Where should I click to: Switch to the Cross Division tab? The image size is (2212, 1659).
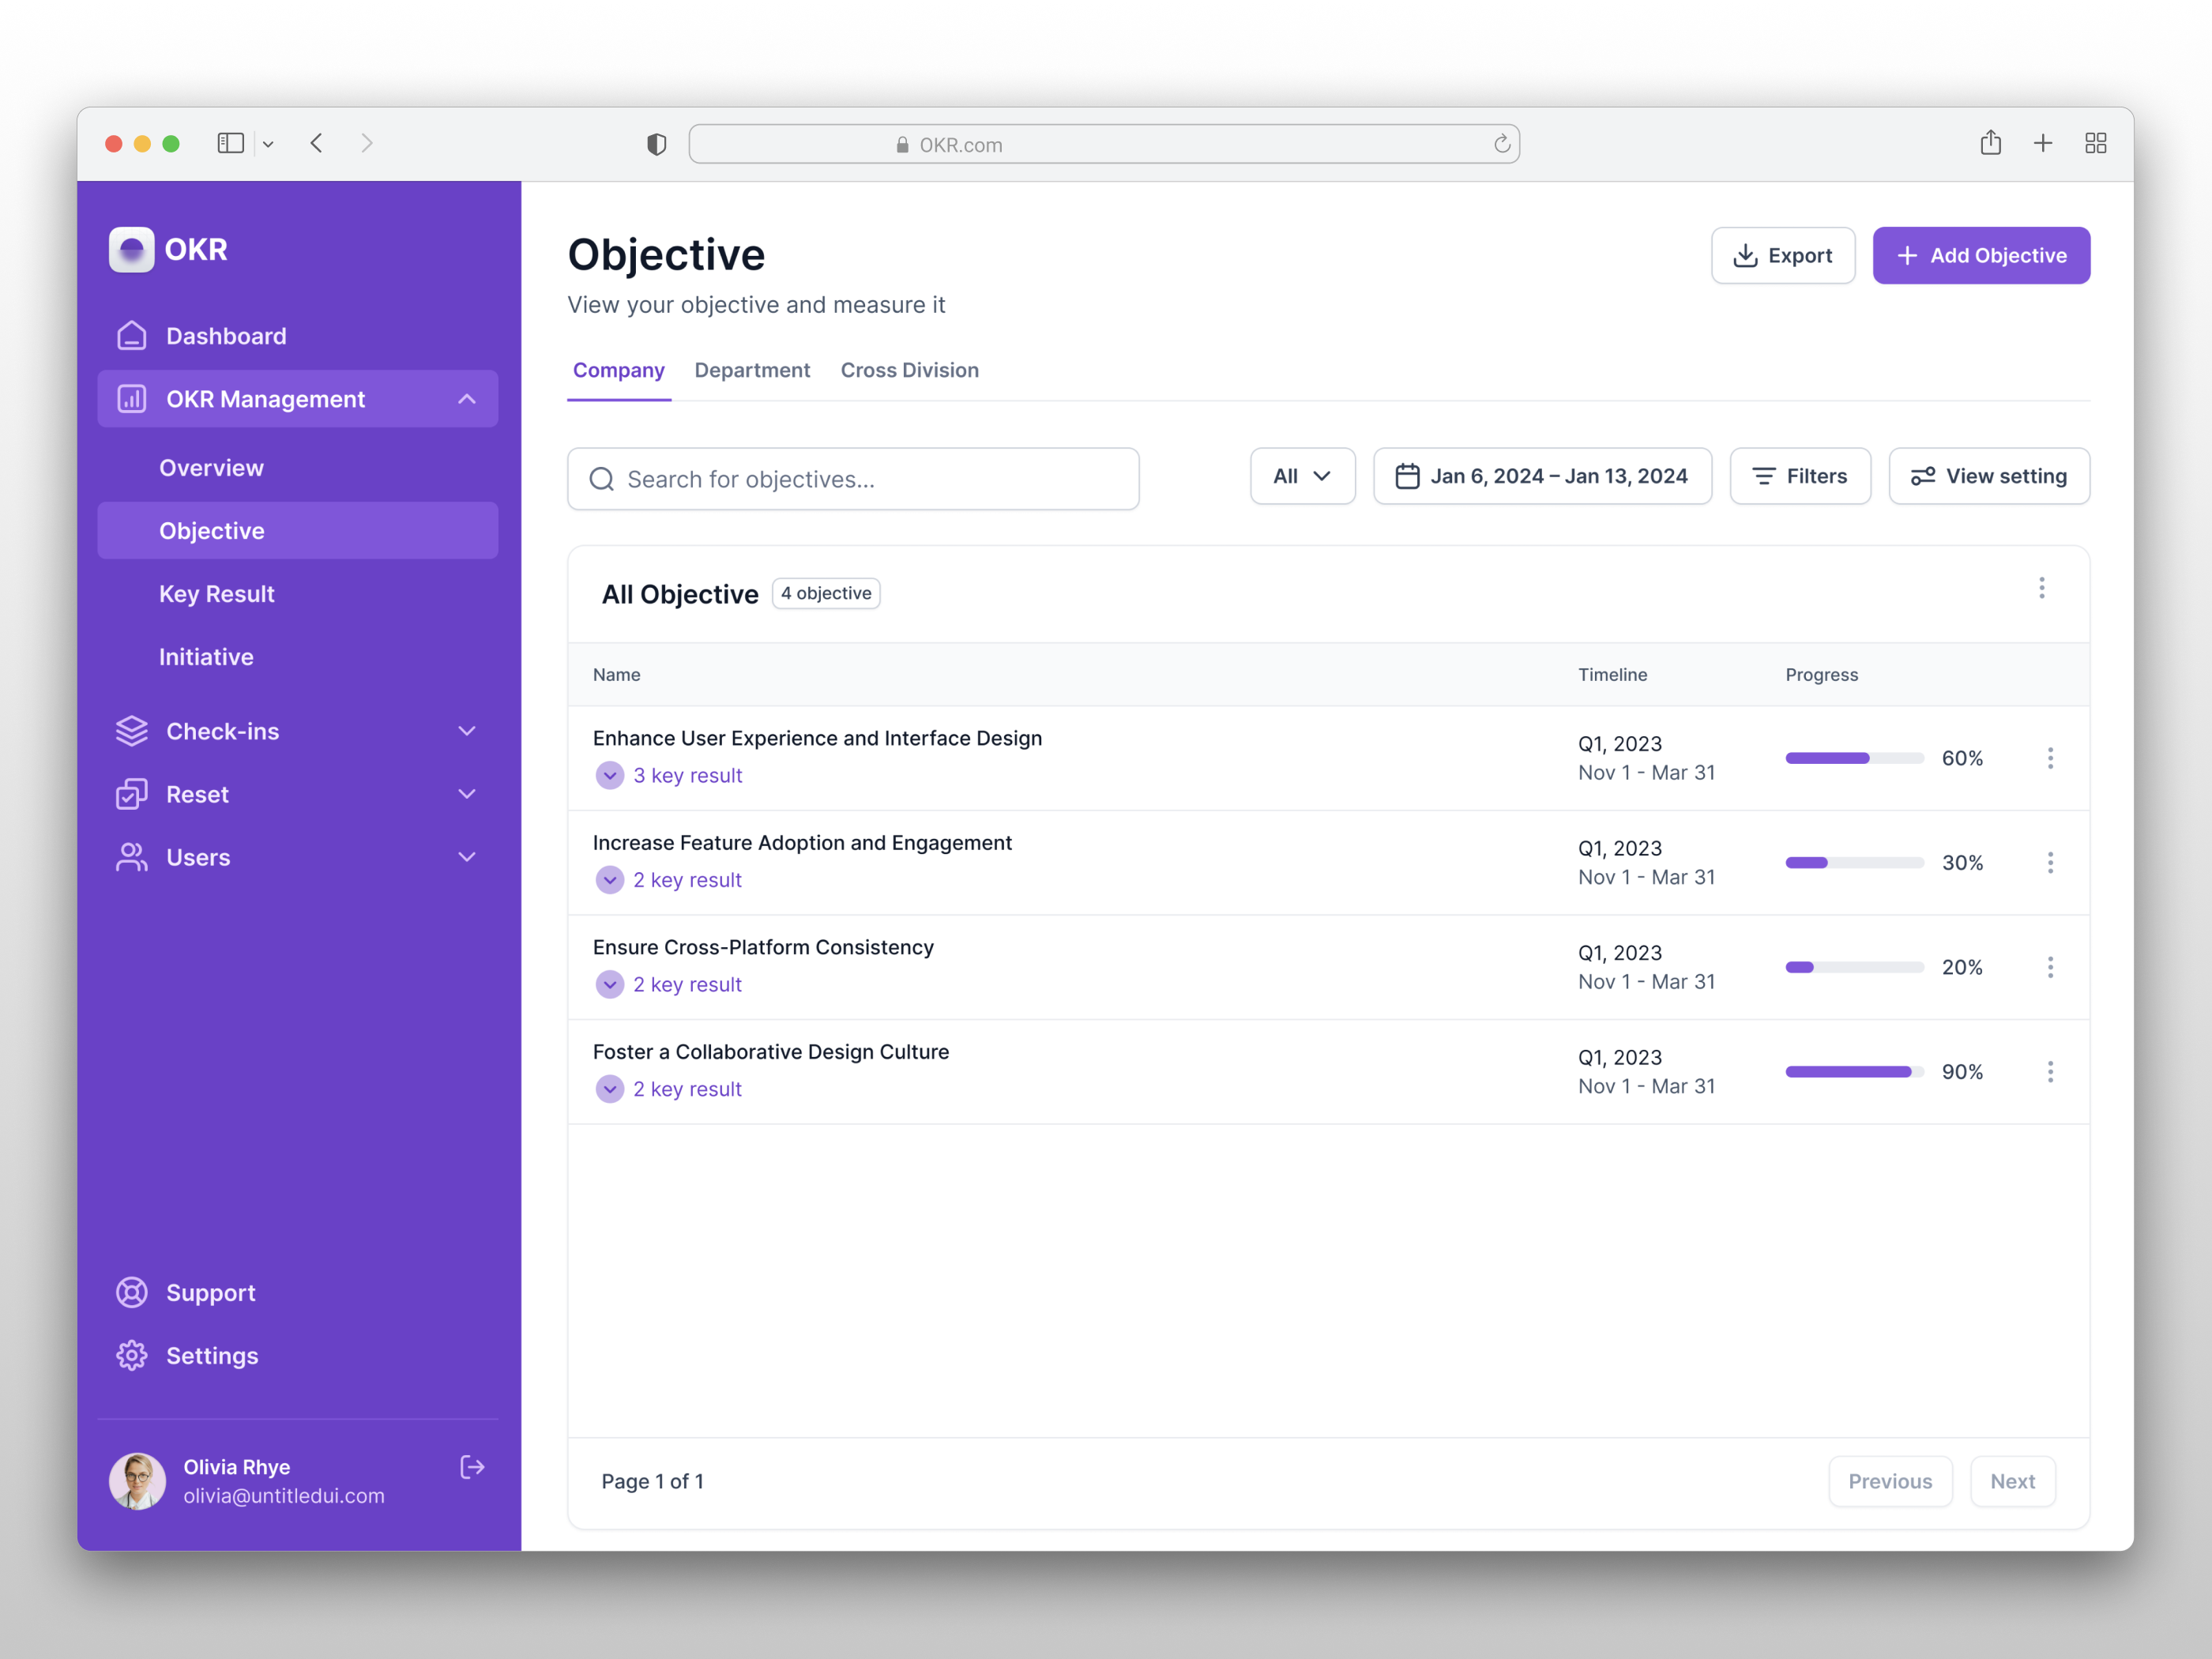(x=909, y=370)
